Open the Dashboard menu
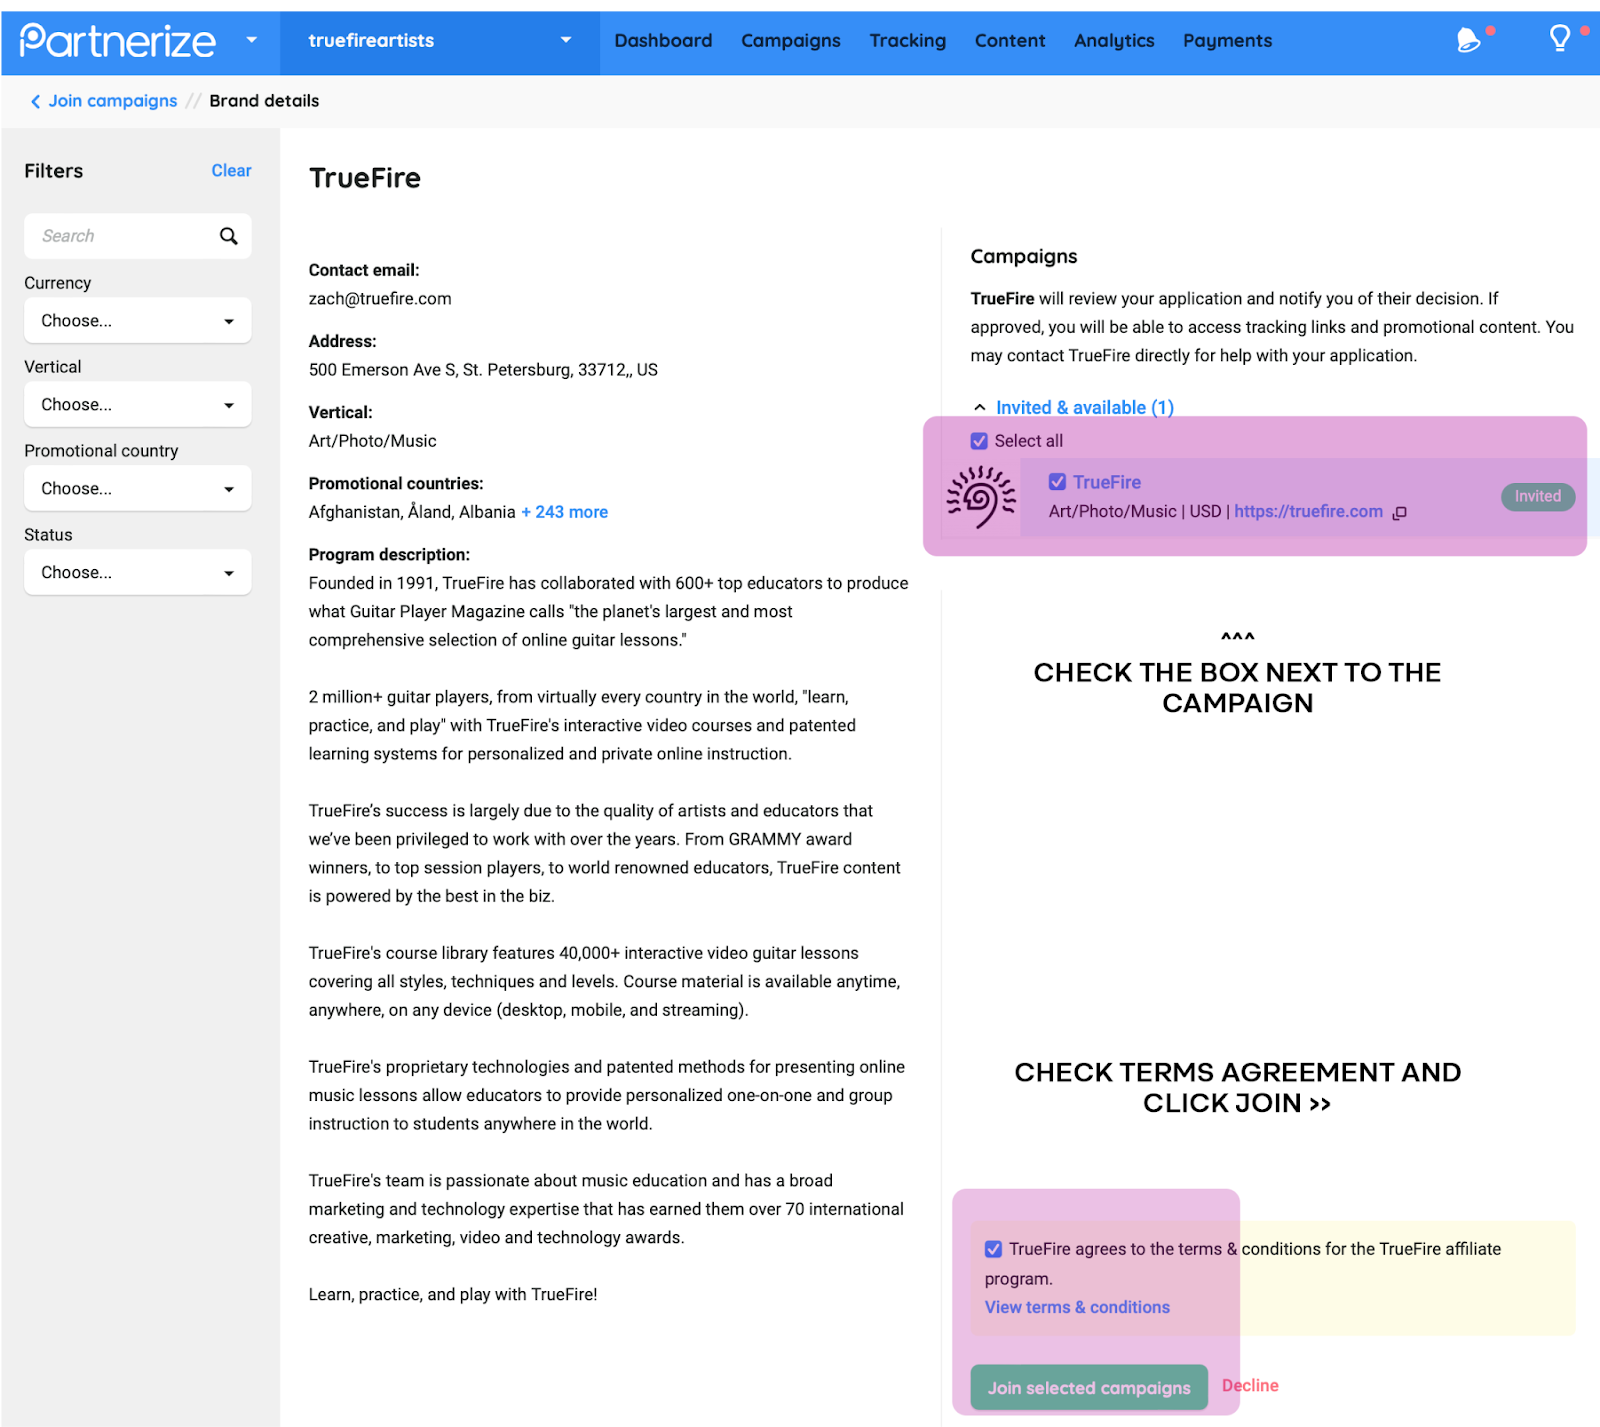 tap(663, 41)
